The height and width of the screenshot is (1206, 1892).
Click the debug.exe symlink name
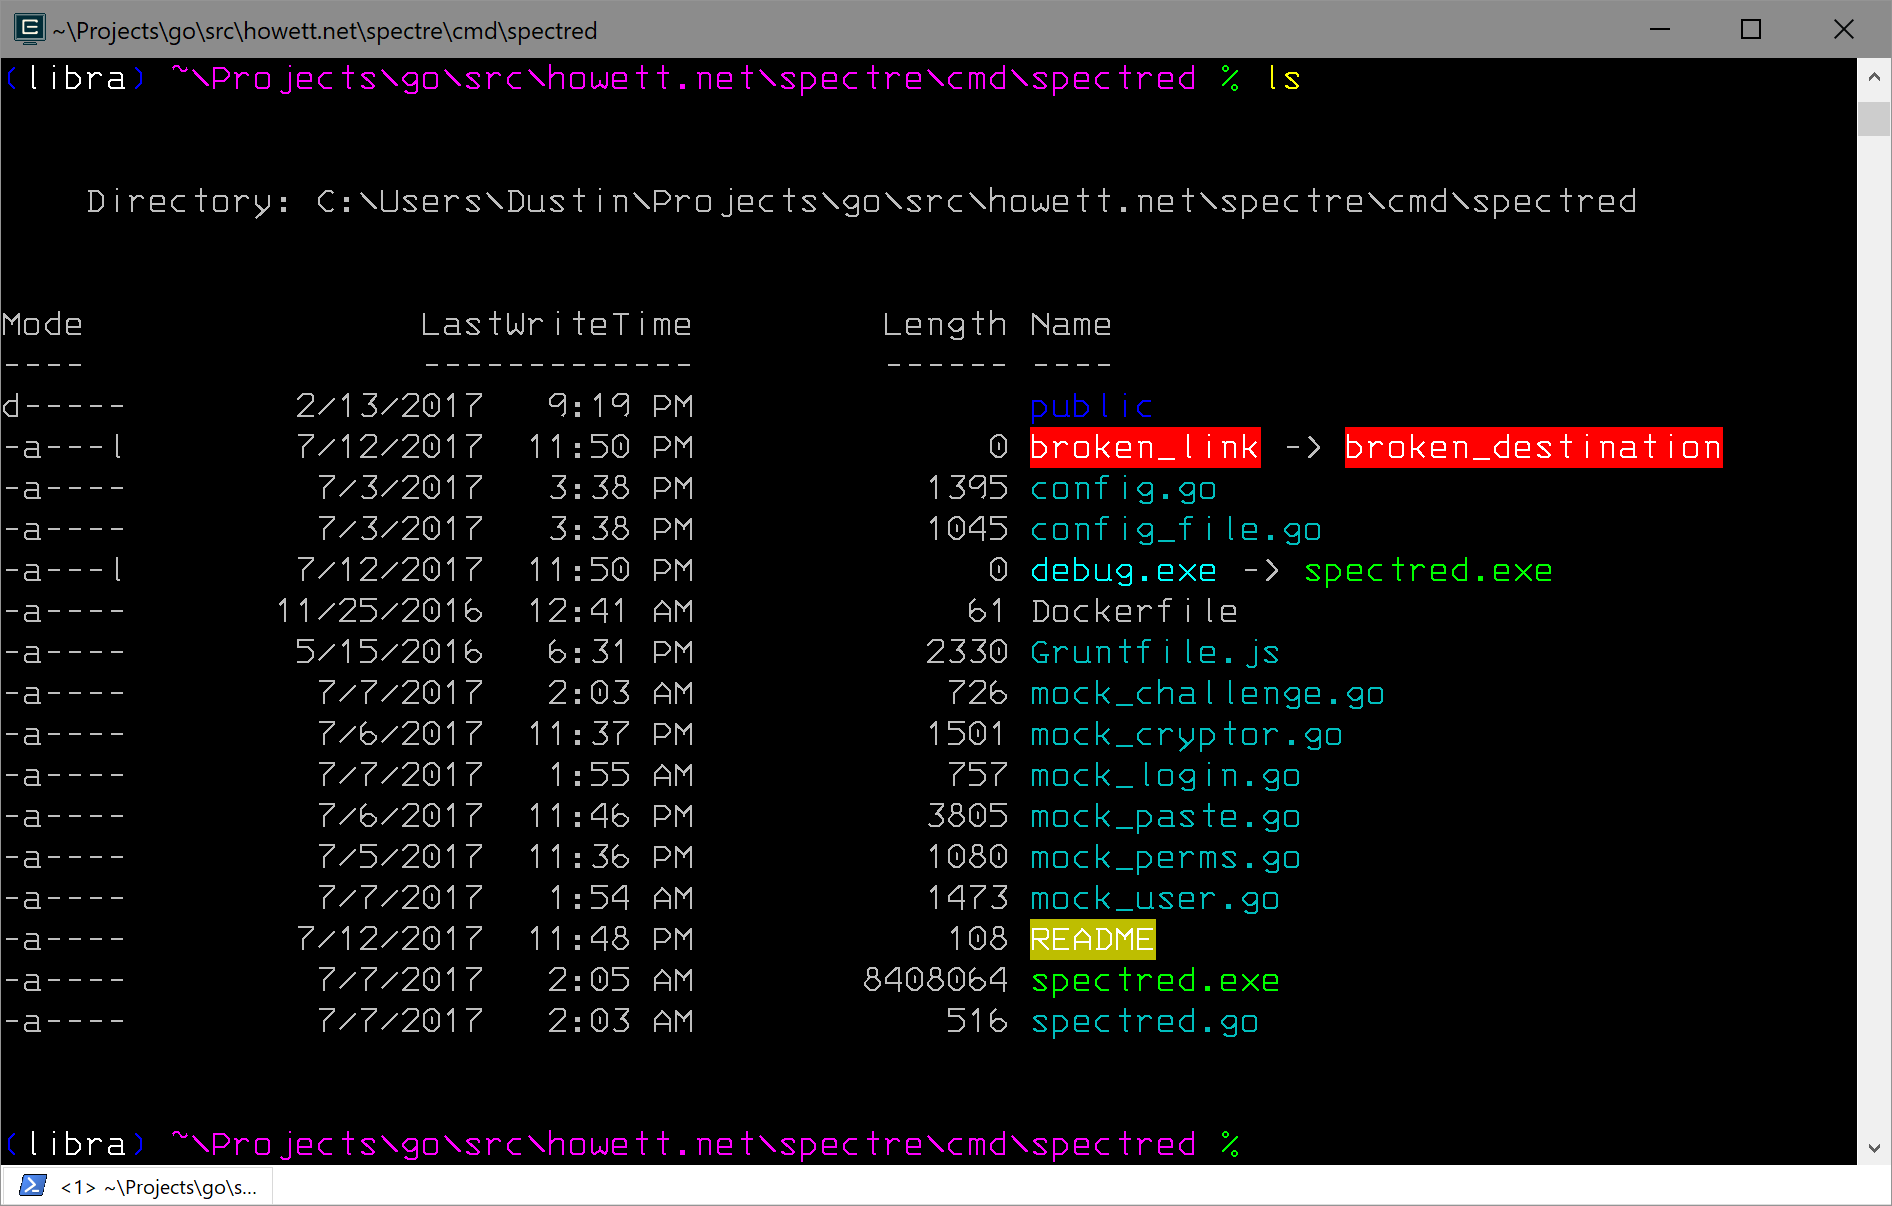(1123, 571)
